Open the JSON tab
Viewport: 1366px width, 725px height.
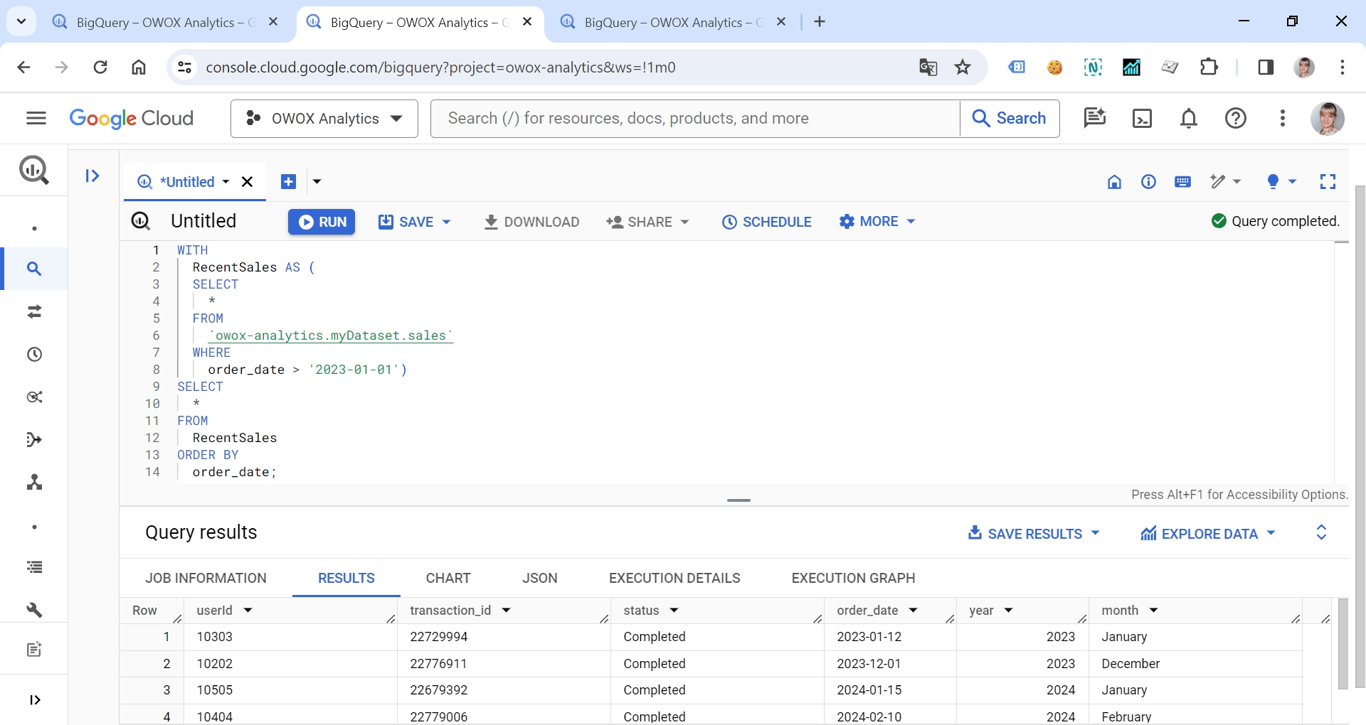click(x=540, y=578)
